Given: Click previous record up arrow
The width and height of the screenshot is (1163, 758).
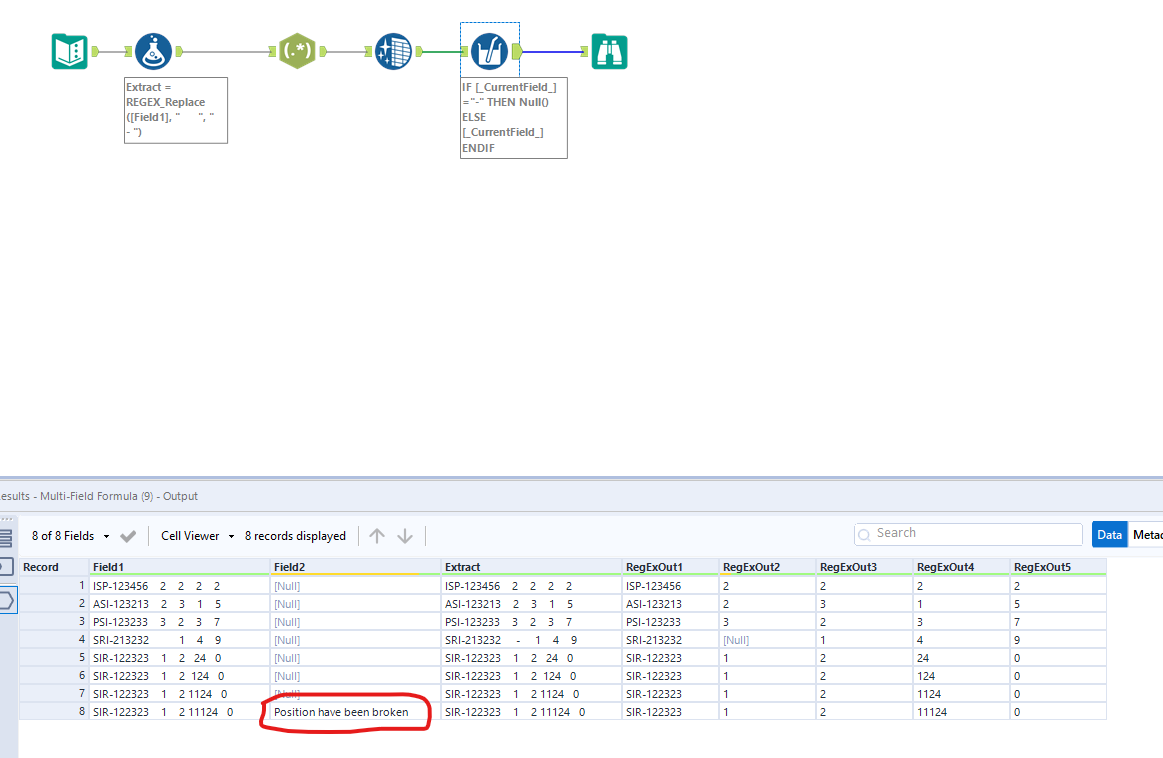Looking at the screenshot, I should coord(377,536).
